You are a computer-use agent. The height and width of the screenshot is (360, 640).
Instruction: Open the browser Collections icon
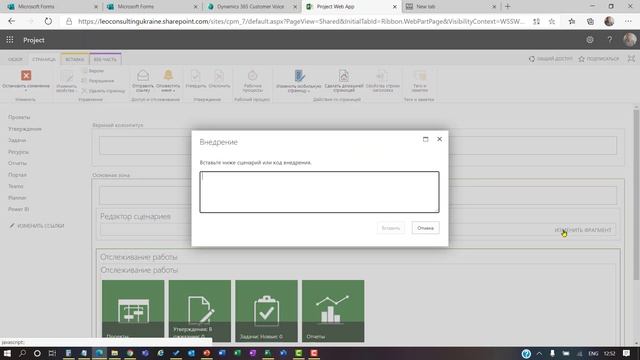(590, 21)
